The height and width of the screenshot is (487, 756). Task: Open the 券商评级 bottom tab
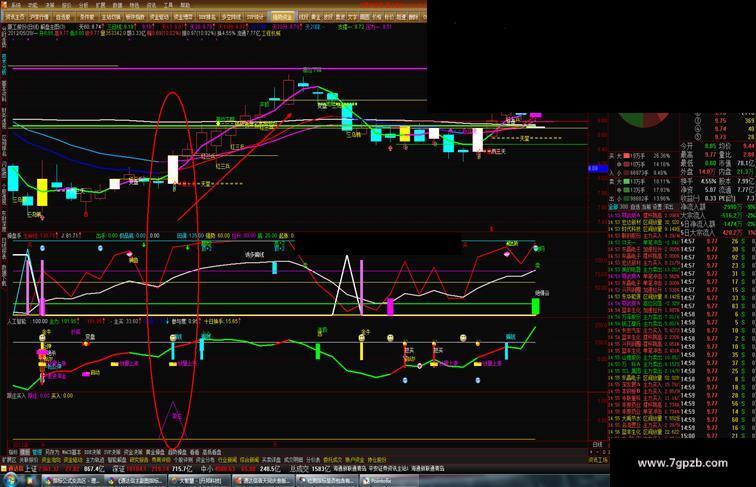(x=161, y=460)
